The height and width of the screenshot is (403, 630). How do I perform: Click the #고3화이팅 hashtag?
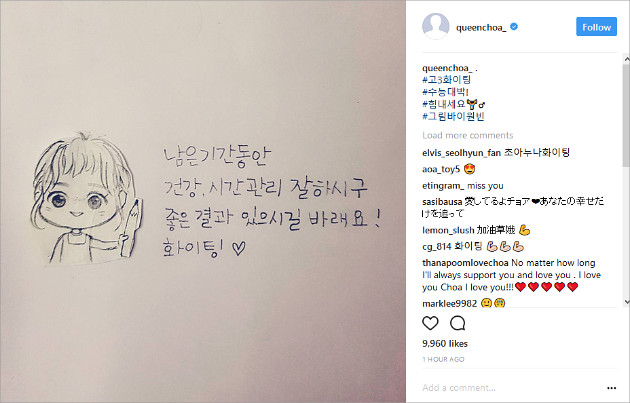(446, 80)
